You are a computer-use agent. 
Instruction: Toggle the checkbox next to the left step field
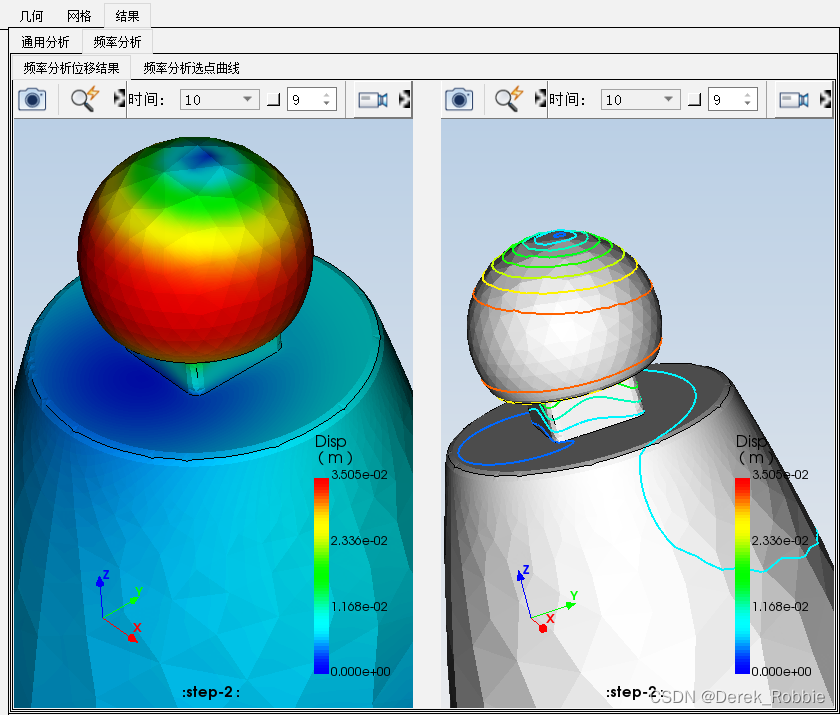[x=274, y=100]
